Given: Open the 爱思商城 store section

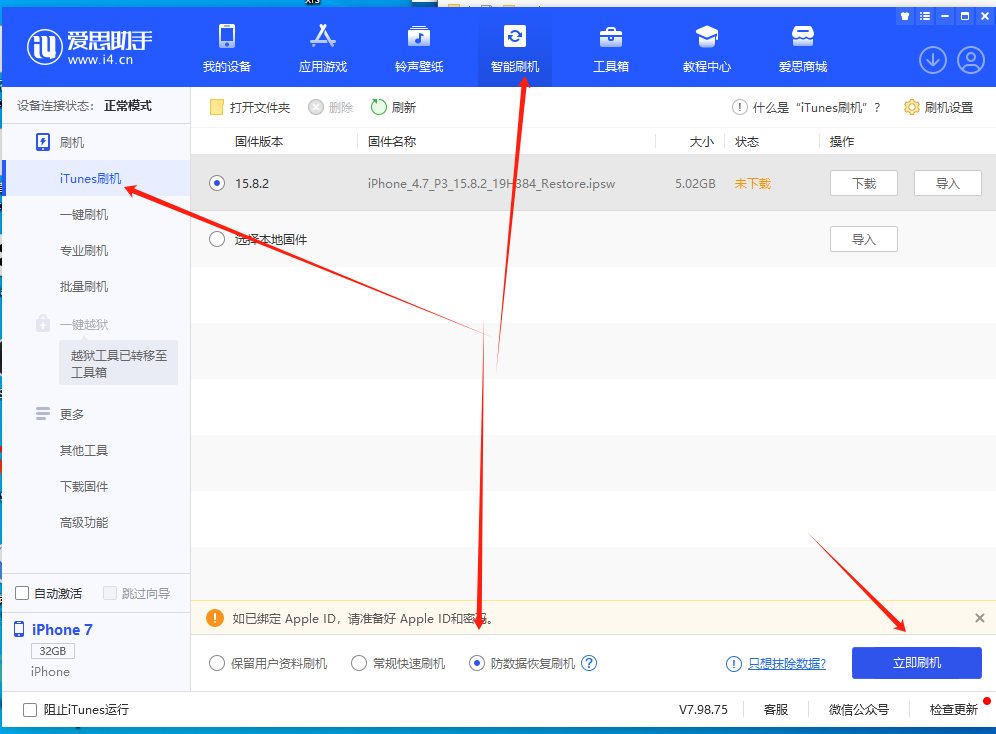Looking at the screenshot, I should pos(803,48).
